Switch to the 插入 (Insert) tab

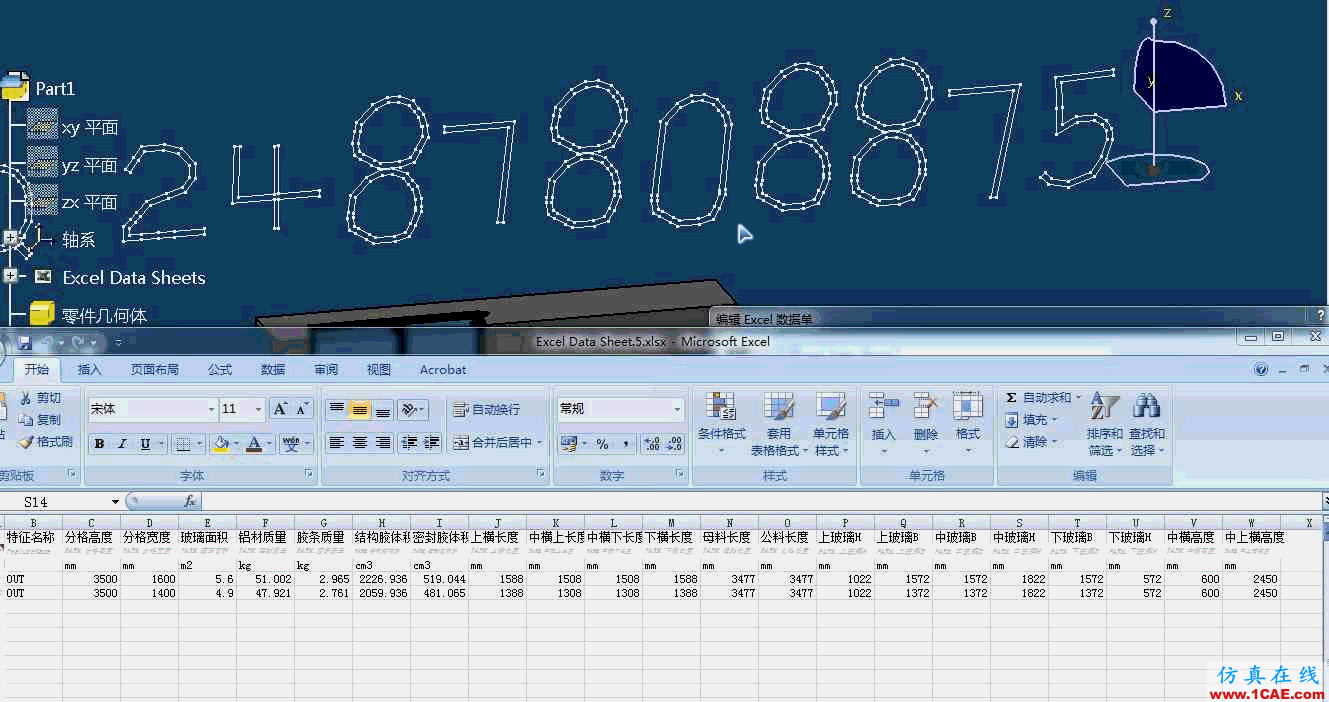[x=90, y=369]
